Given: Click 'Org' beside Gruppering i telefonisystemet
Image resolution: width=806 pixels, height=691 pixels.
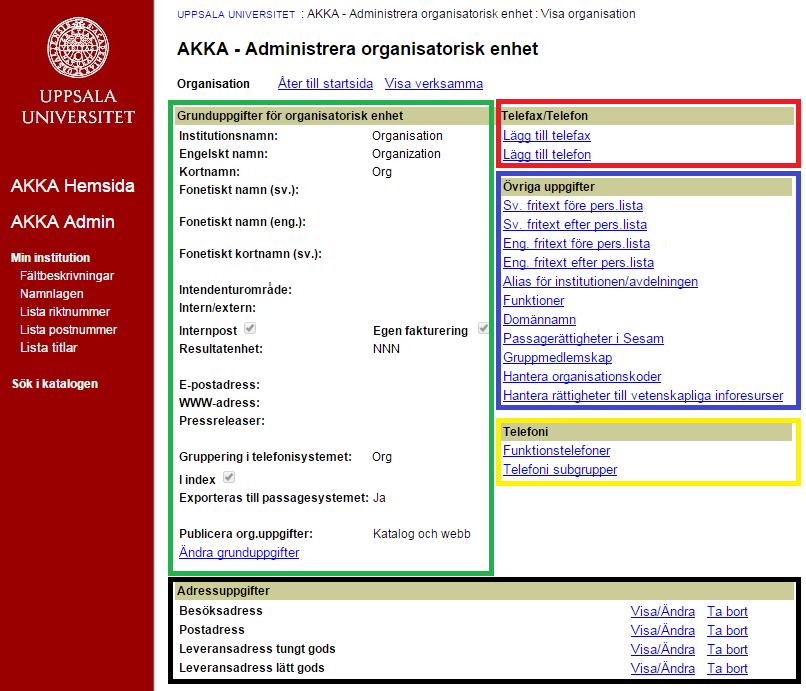Looking at the screenshot, I should coord(382,457).
